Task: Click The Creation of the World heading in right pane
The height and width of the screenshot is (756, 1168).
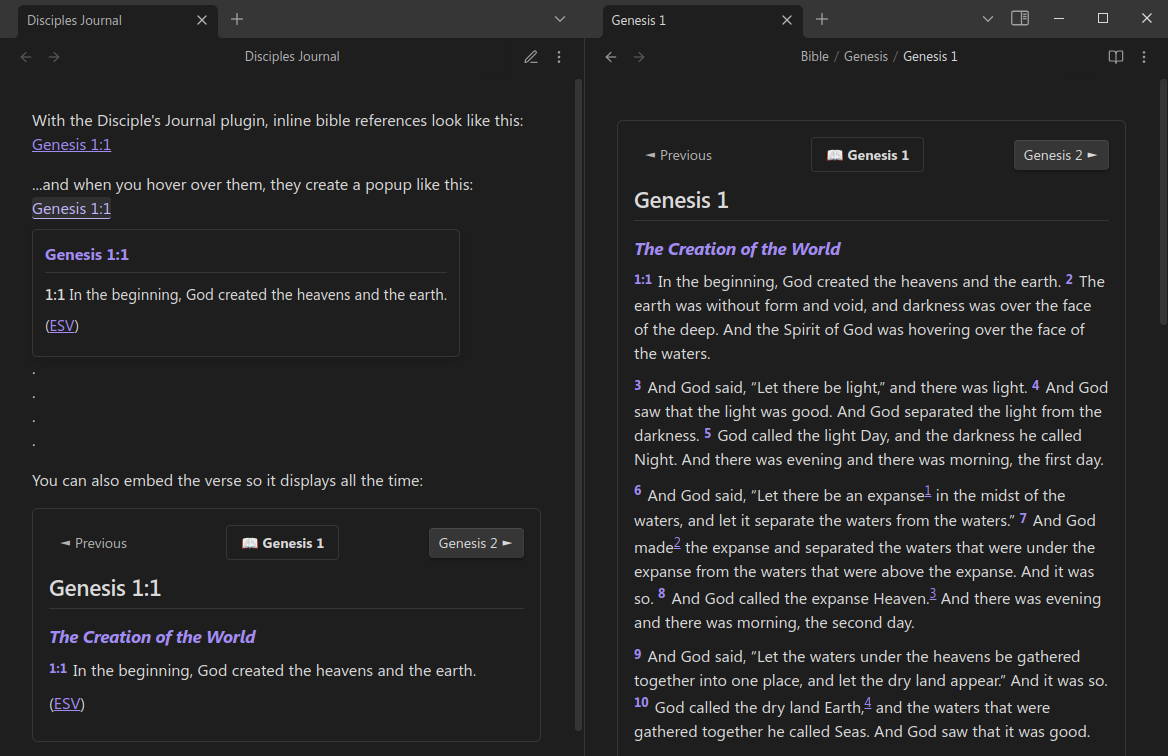Action: click(x=737, y=249)
